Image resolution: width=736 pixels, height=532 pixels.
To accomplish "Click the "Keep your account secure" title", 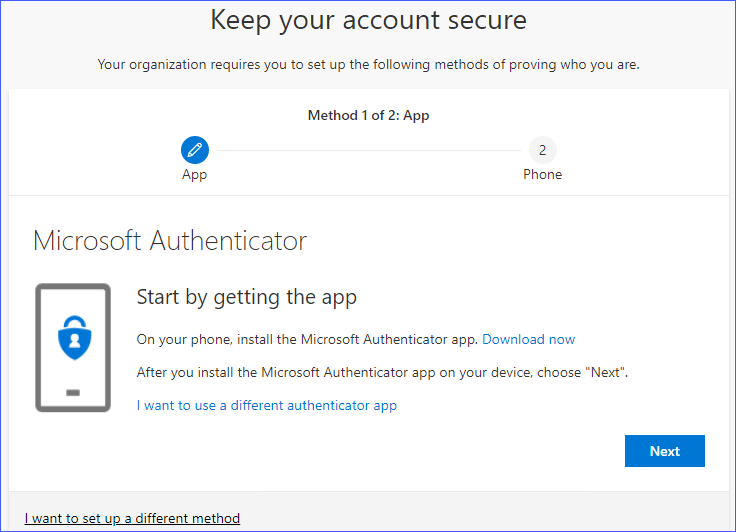I will (x=368, y=20).
